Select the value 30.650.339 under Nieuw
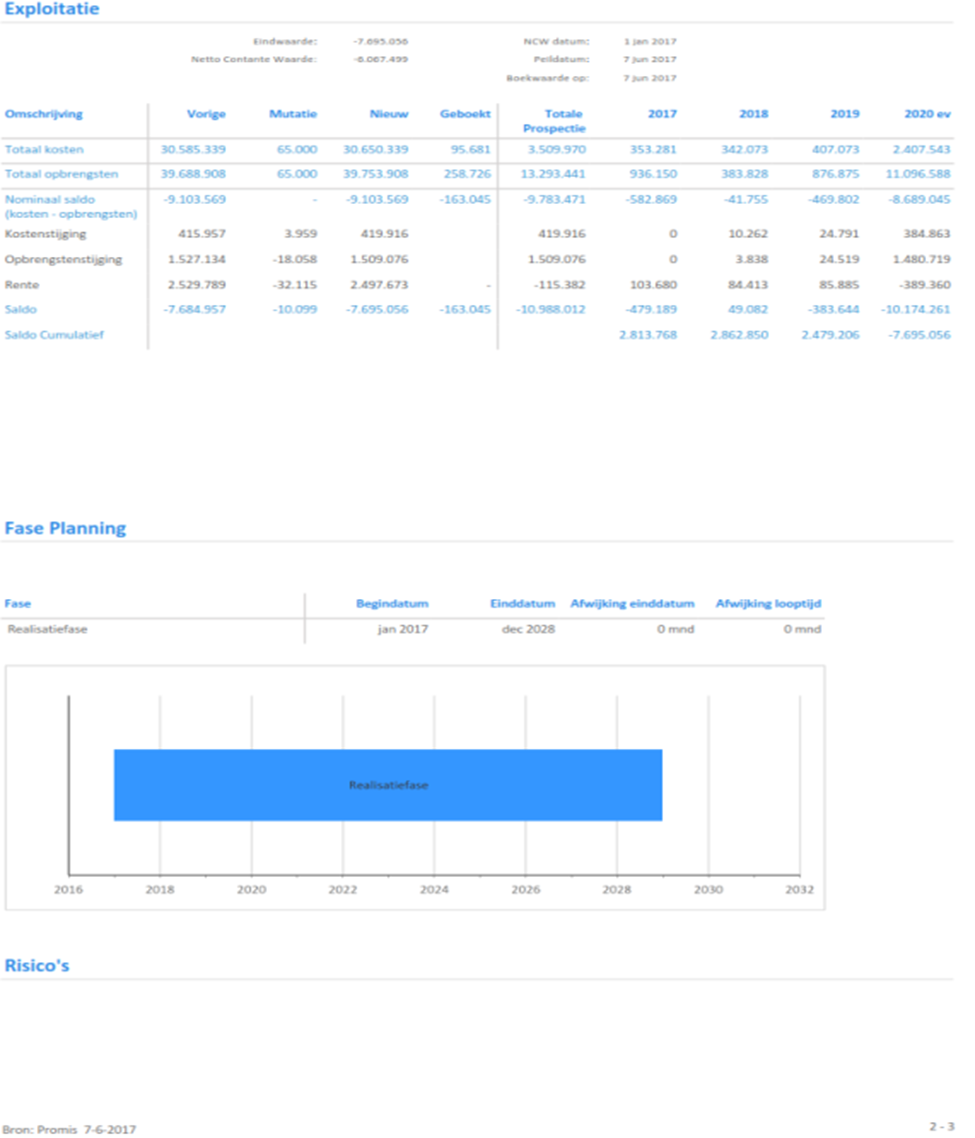This screenshot has height=1138, width=975. tap(375, 150)
